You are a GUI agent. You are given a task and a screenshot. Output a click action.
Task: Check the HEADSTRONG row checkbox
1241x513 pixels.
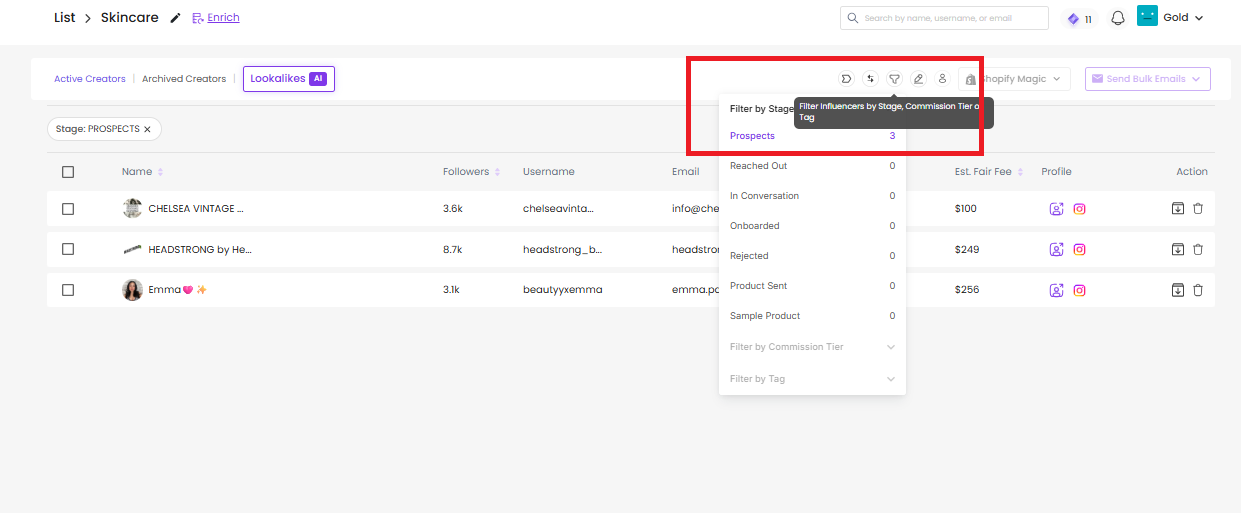[x=68, y=249]
